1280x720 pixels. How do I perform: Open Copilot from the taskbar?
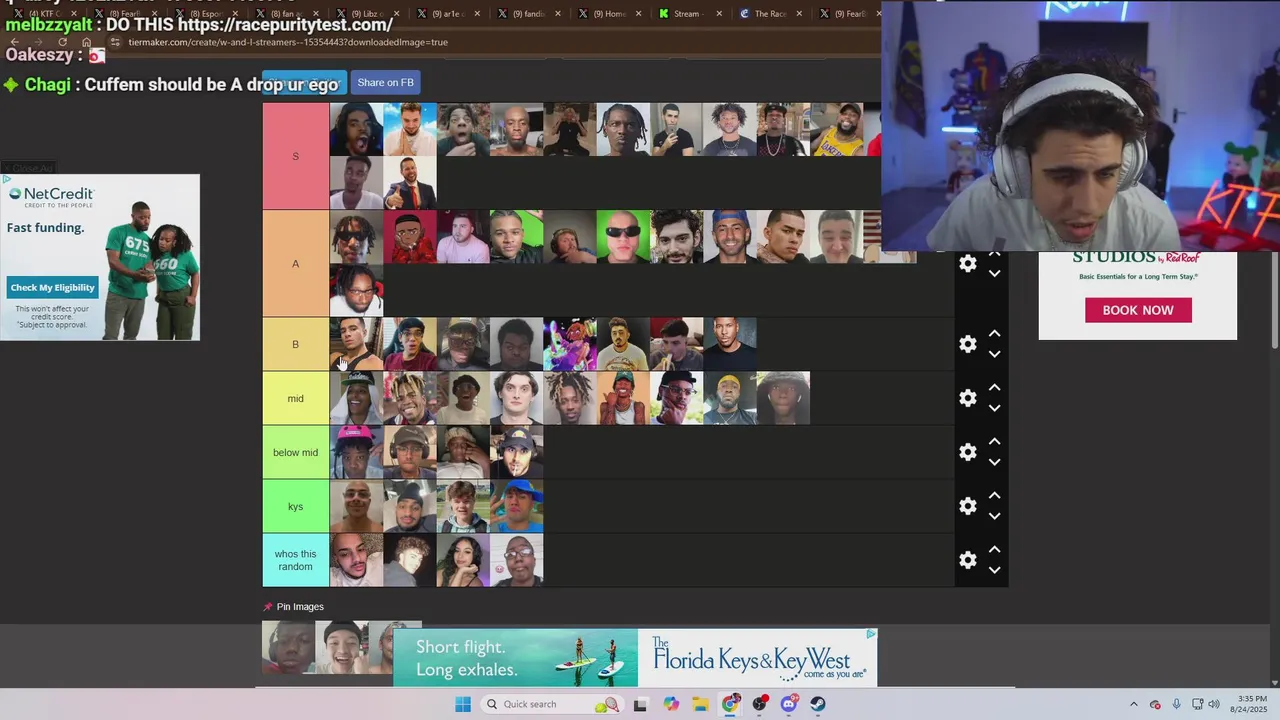click(x=671, y=704)
